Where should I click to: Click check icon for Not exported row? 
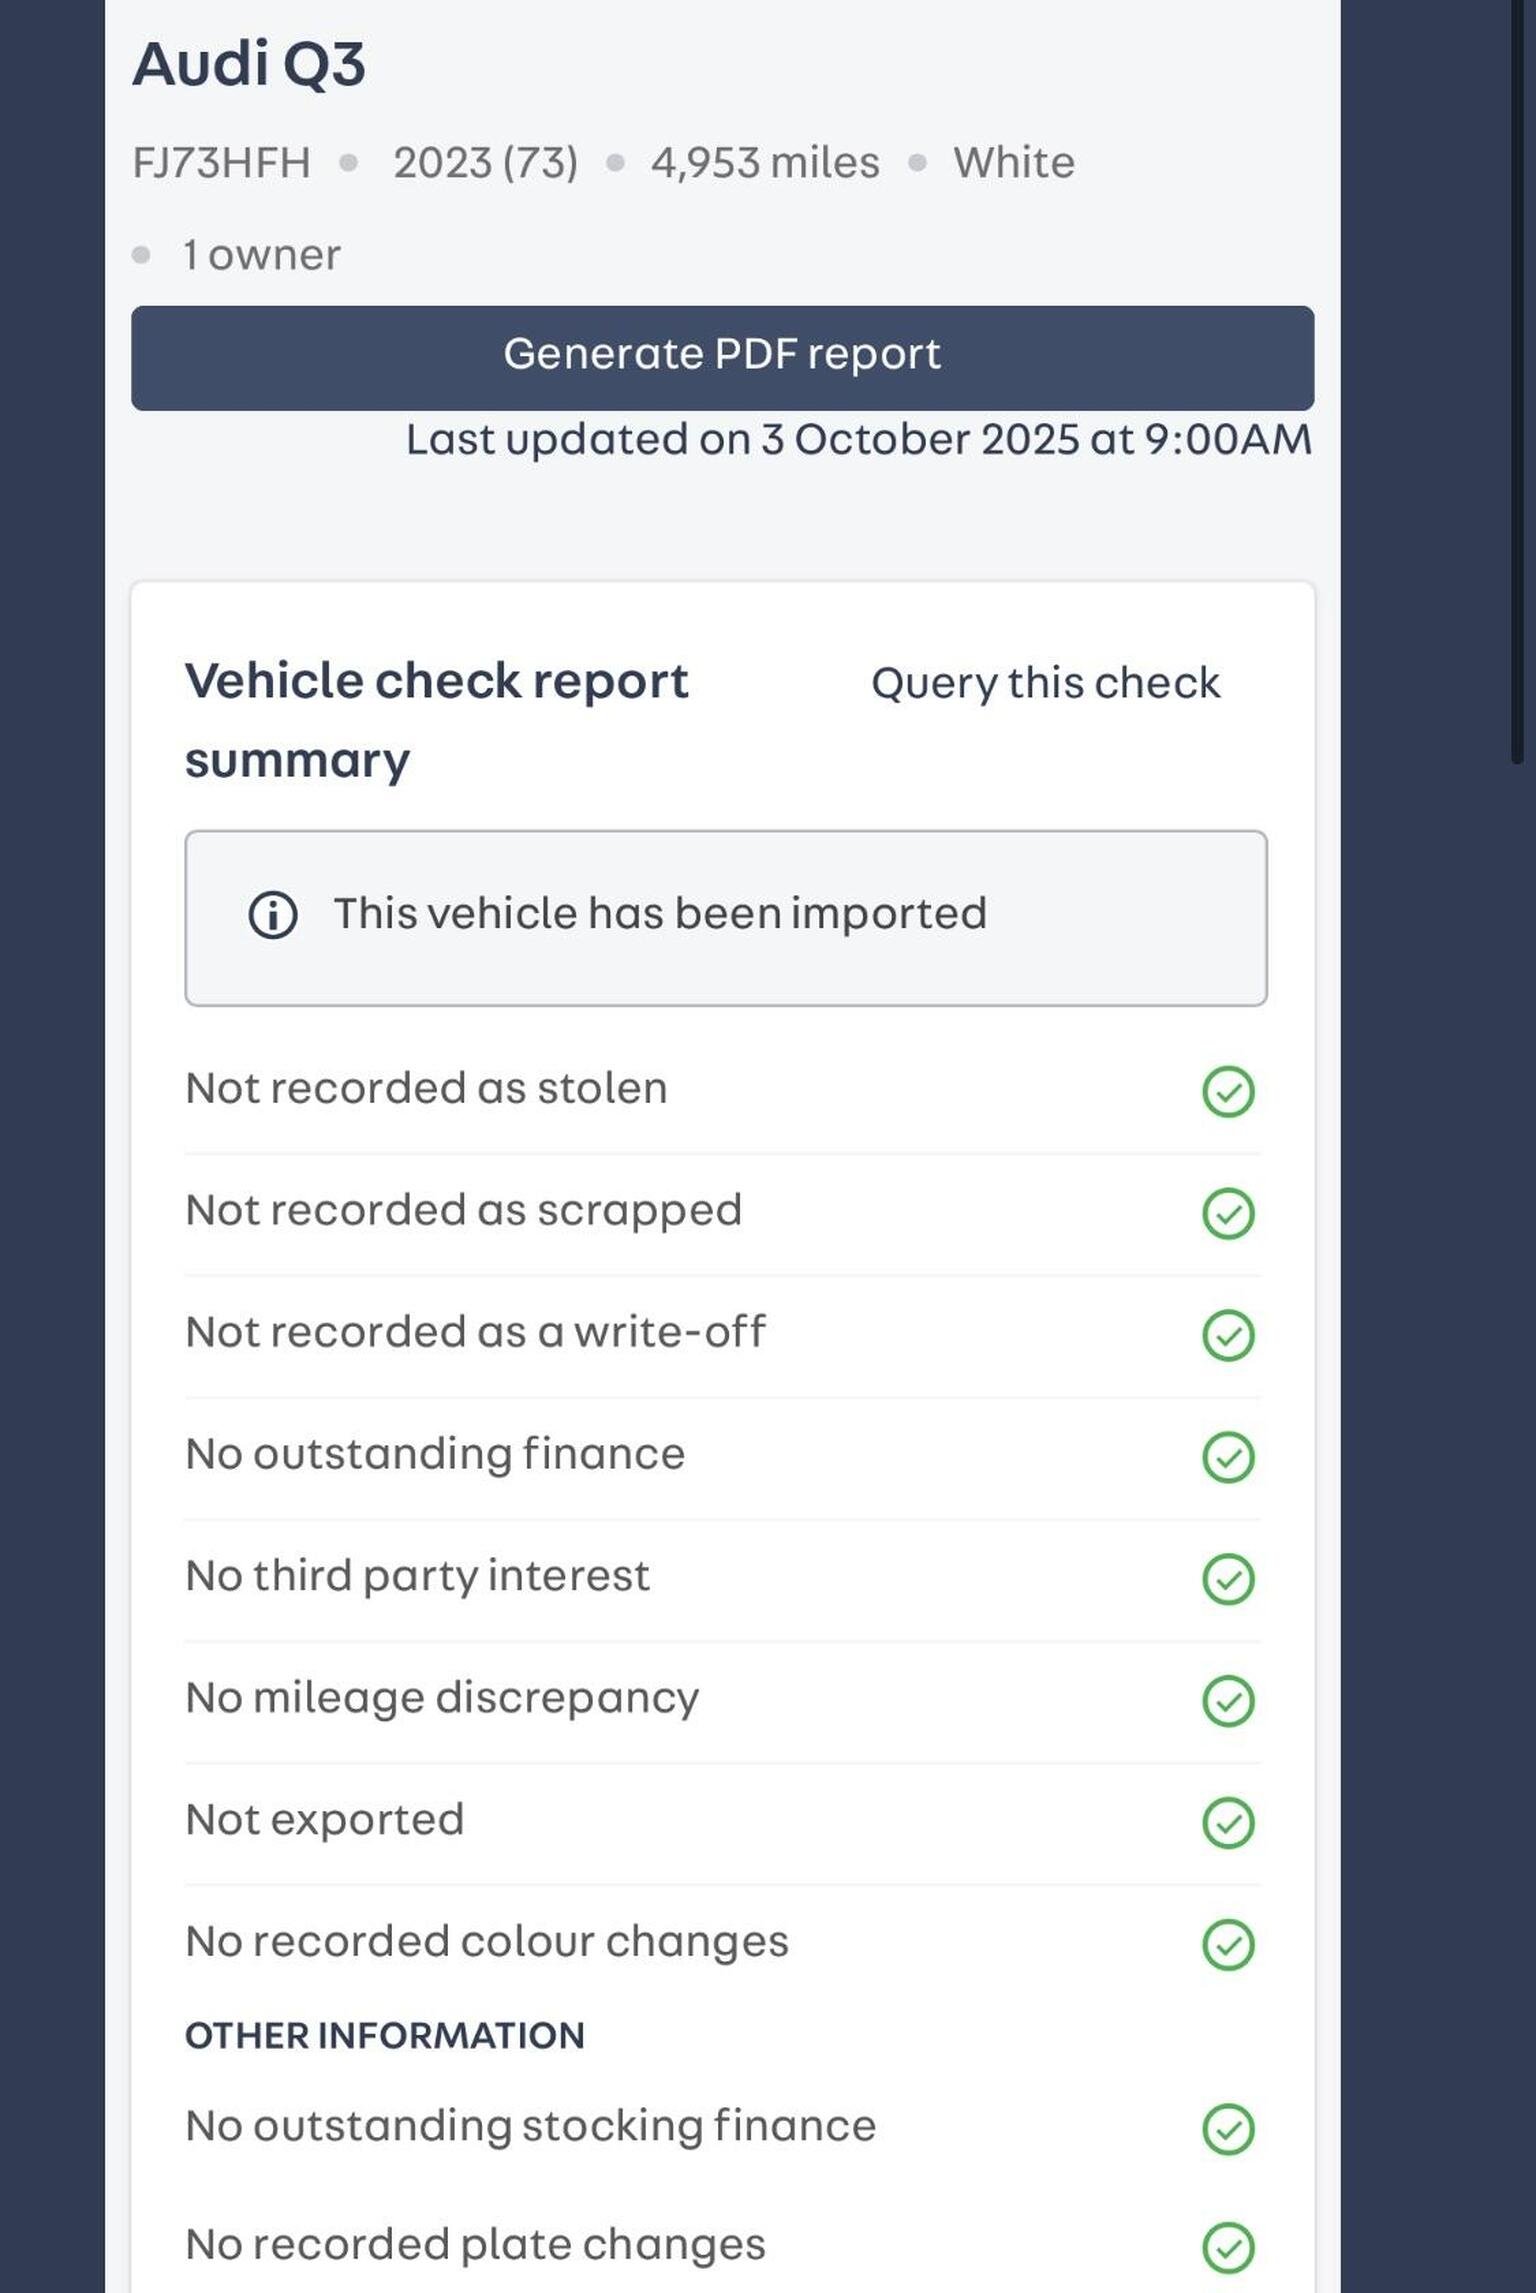coord(1228,1823)
